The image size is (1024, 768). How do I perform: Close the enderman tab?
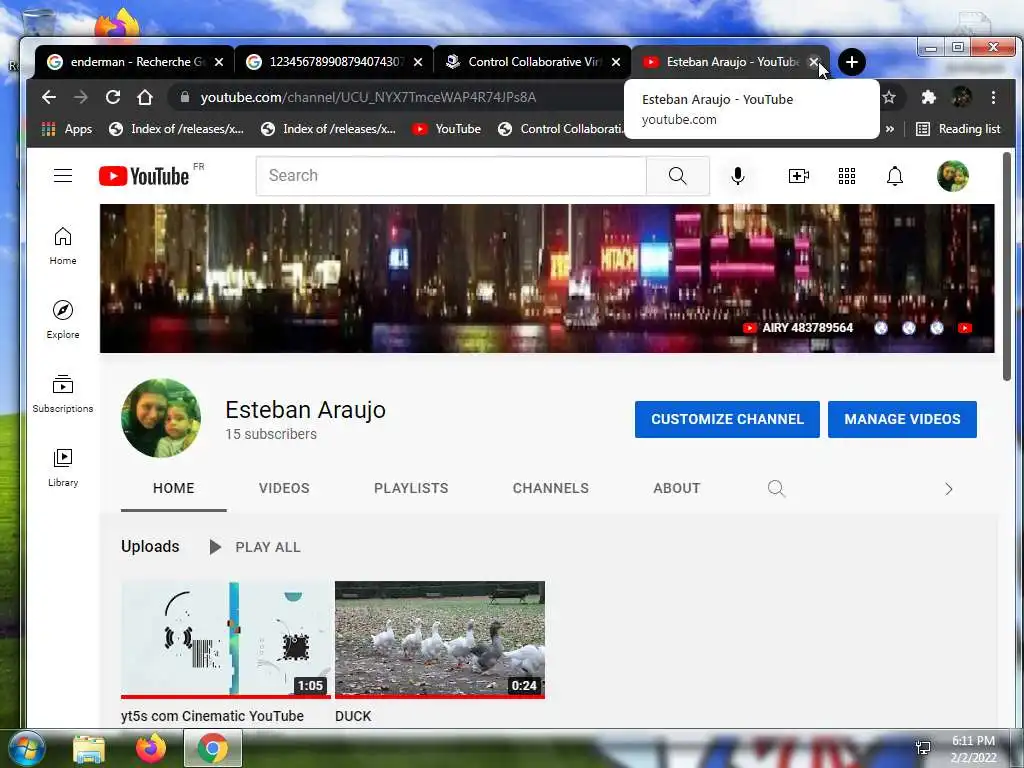219,62
